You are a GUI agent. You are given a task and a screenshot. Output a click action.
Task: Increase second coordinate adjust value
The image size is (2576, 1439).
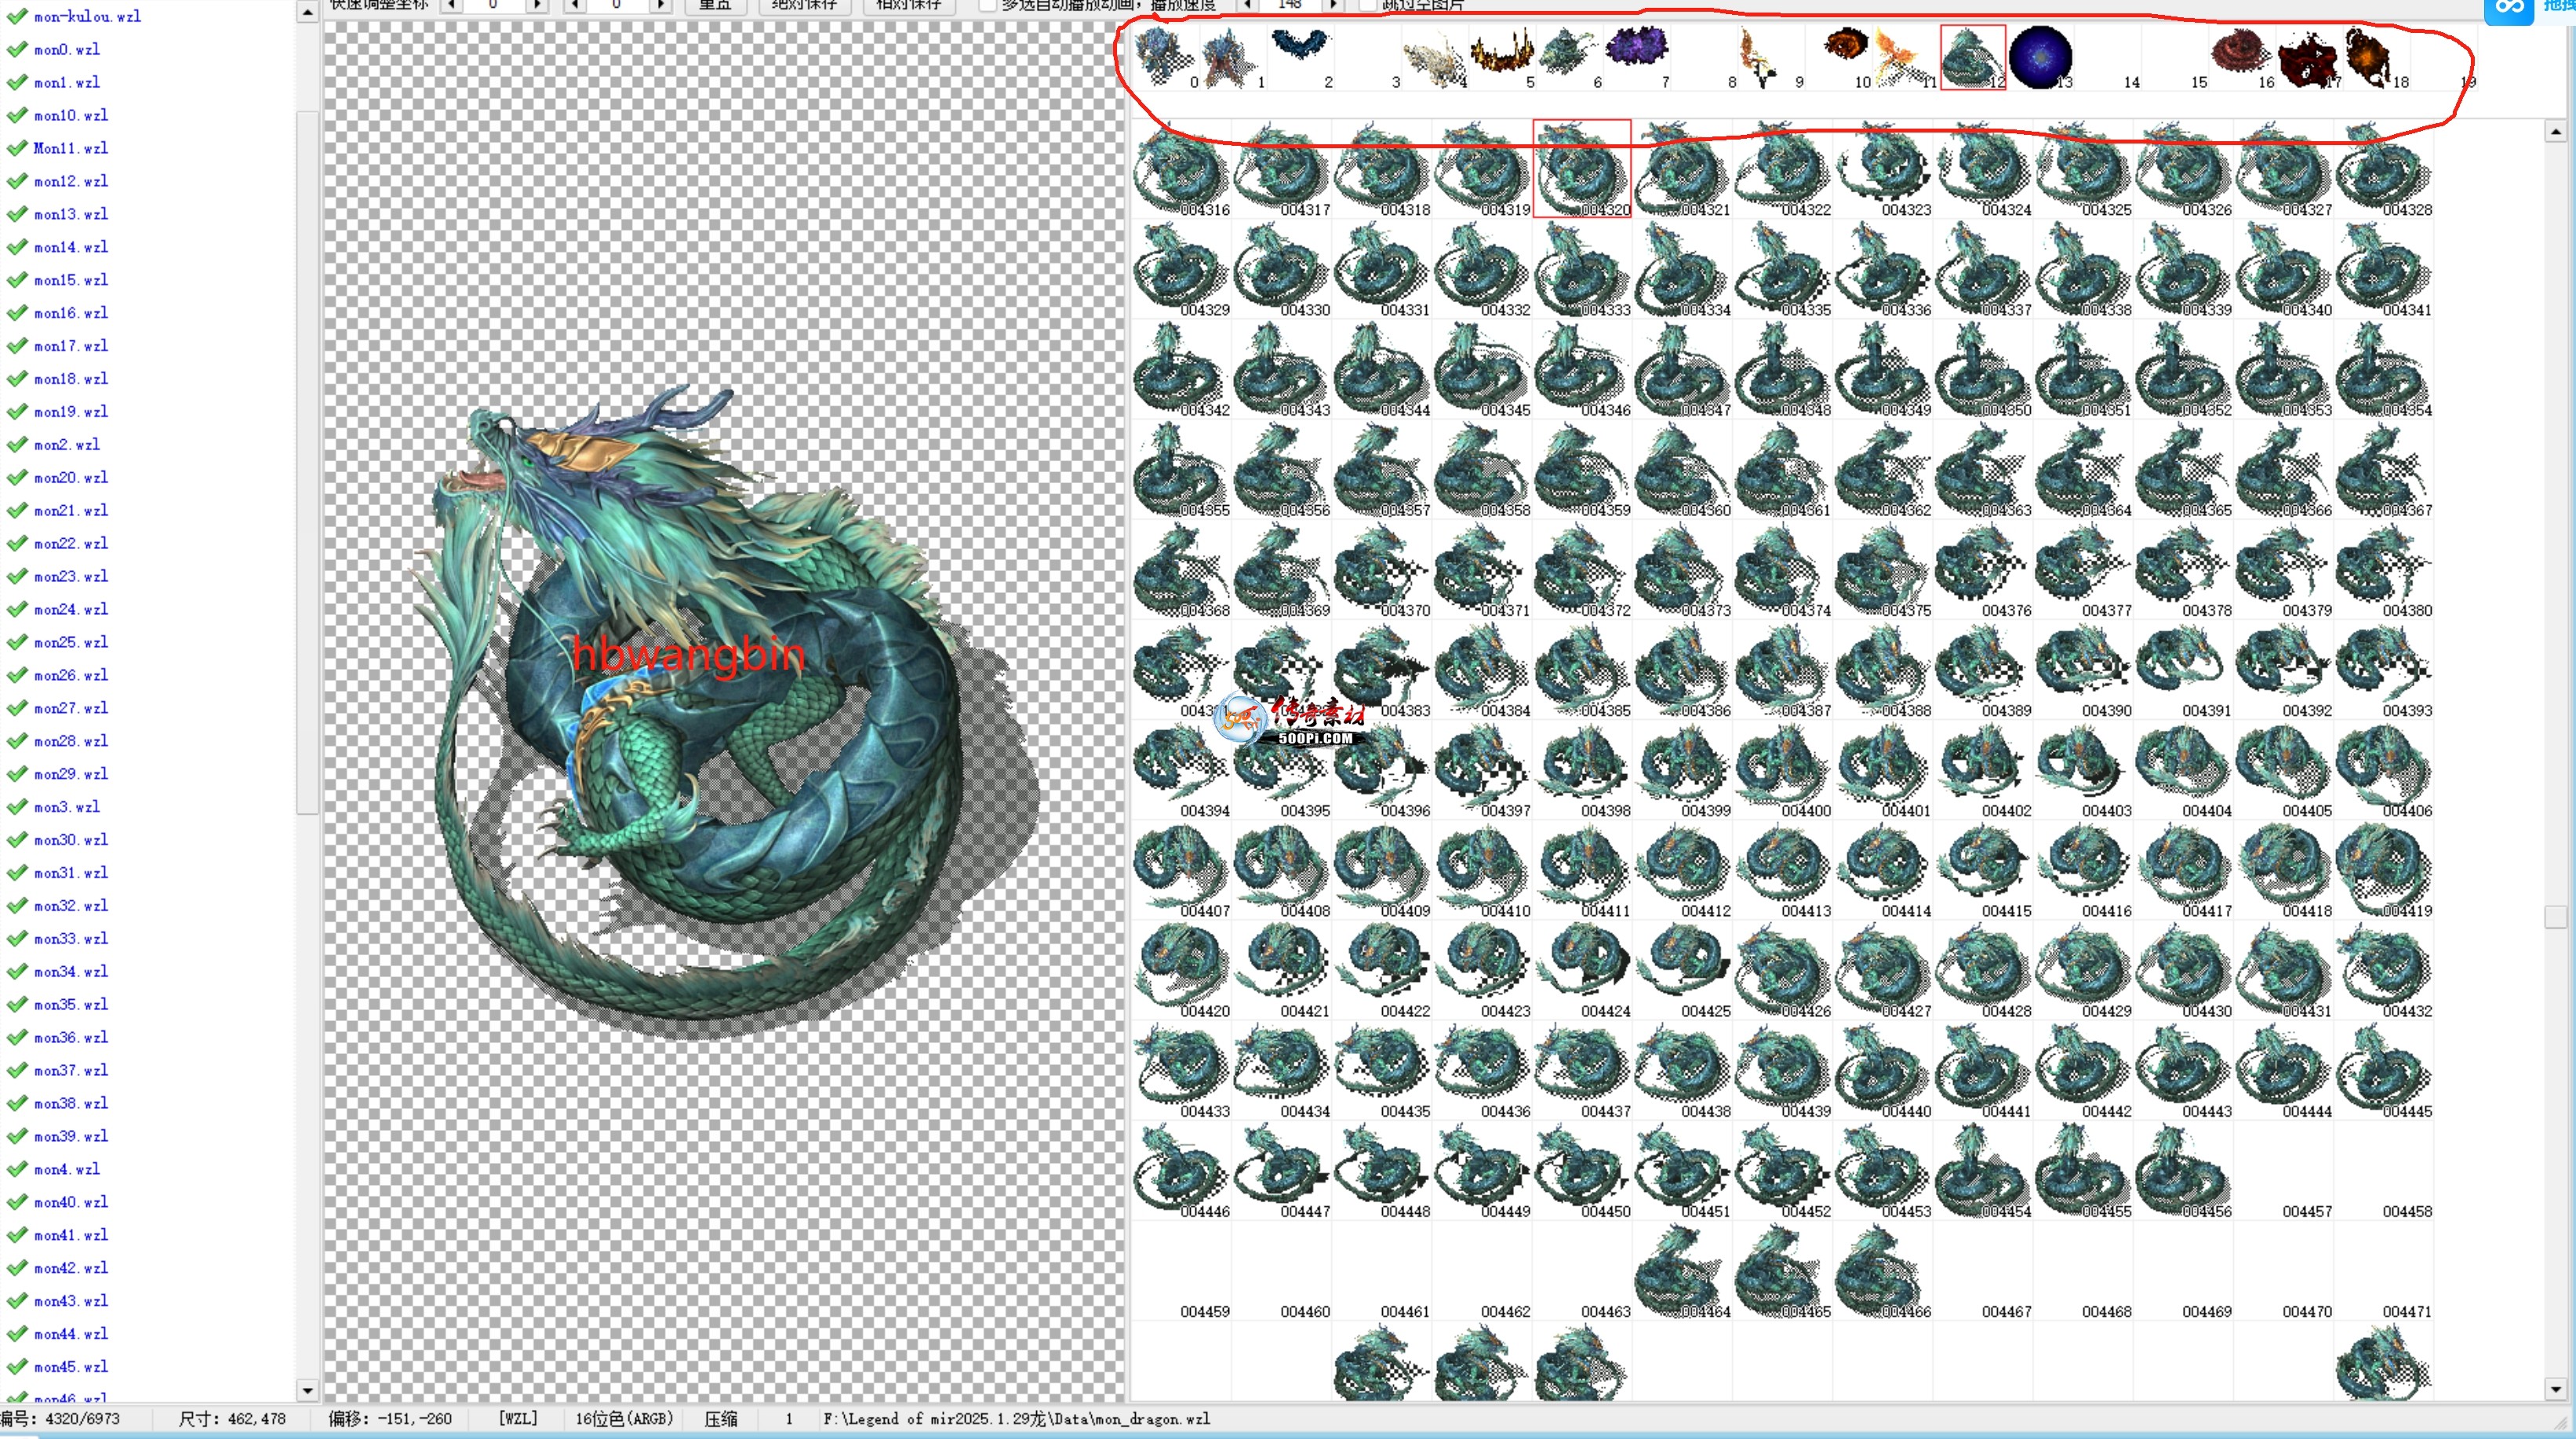(660, 5)
